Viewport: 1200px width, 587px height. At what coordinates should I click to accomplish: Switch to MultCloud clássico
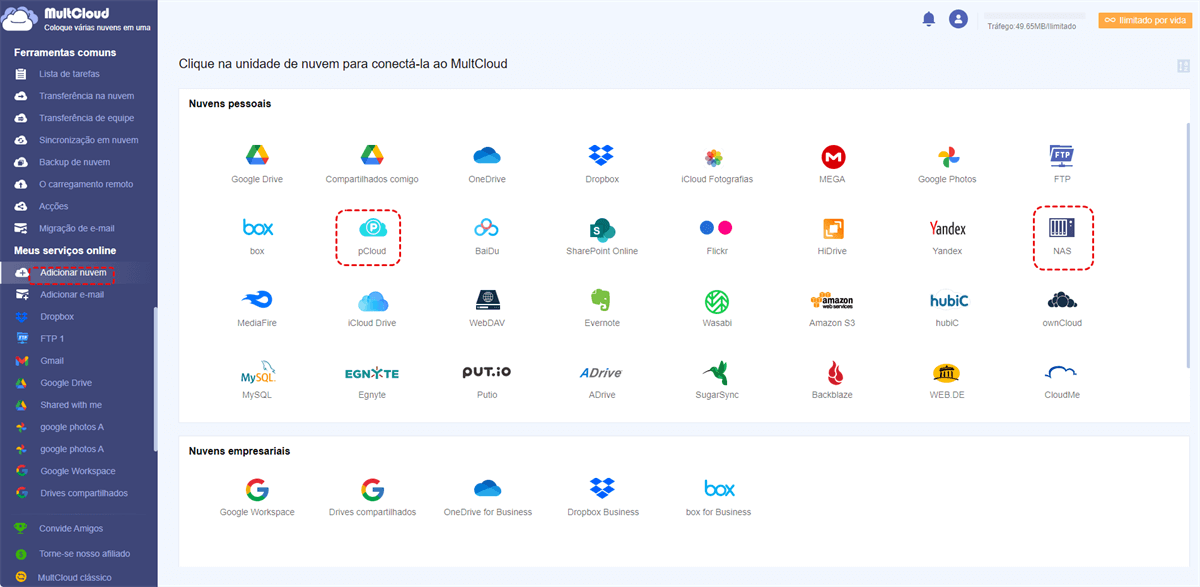[74, 577]
